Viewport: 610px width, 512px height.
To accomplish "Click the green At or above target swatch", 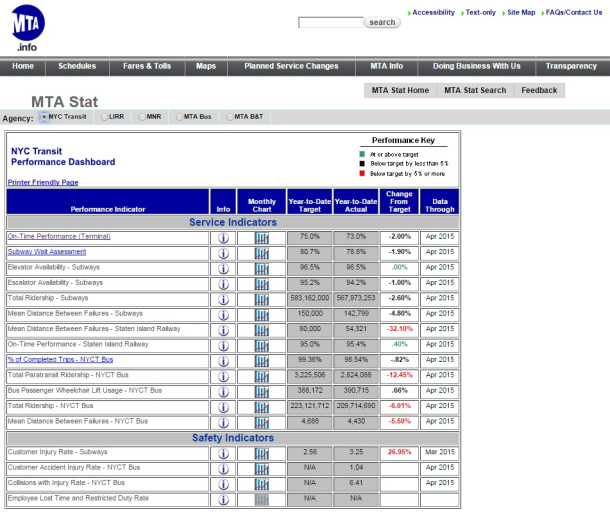I will pos(362,154).
